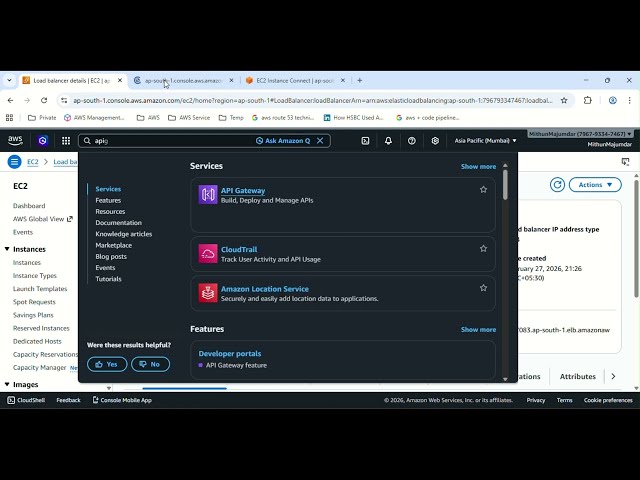Go back in the browser

pyautogui.click(x=10, y=100)
